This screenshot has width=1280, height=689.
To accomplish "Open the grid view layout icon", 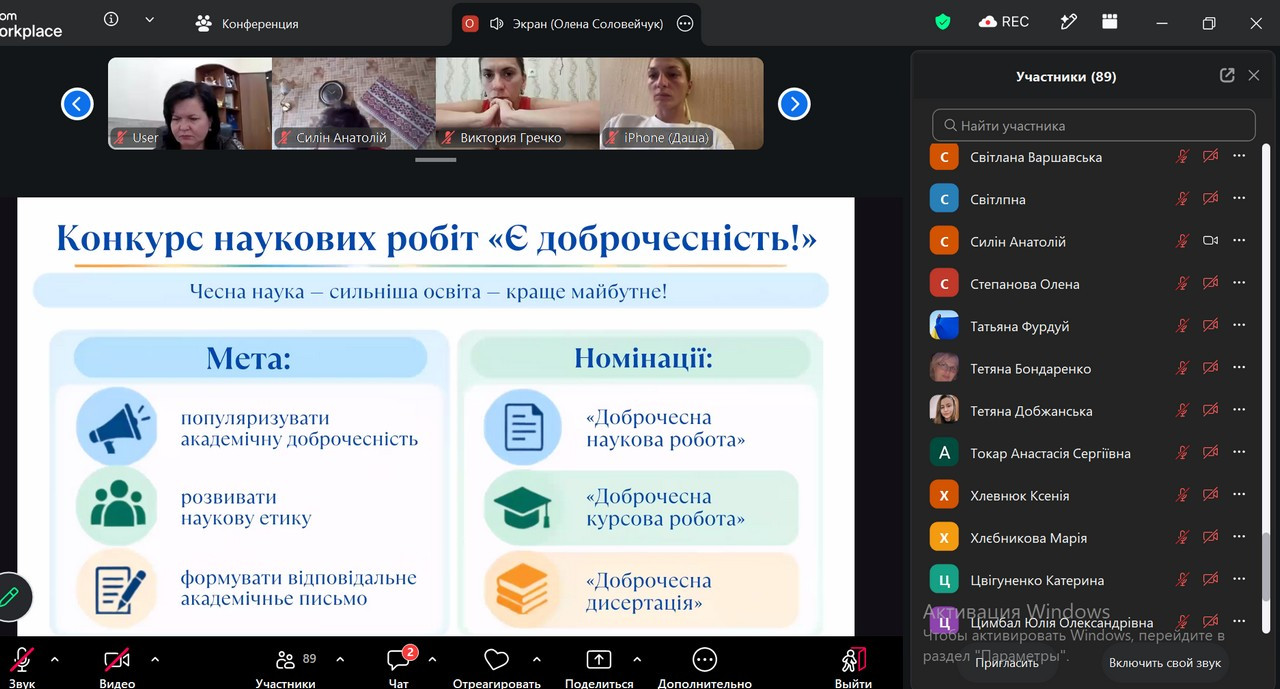I will (1110, 22).
